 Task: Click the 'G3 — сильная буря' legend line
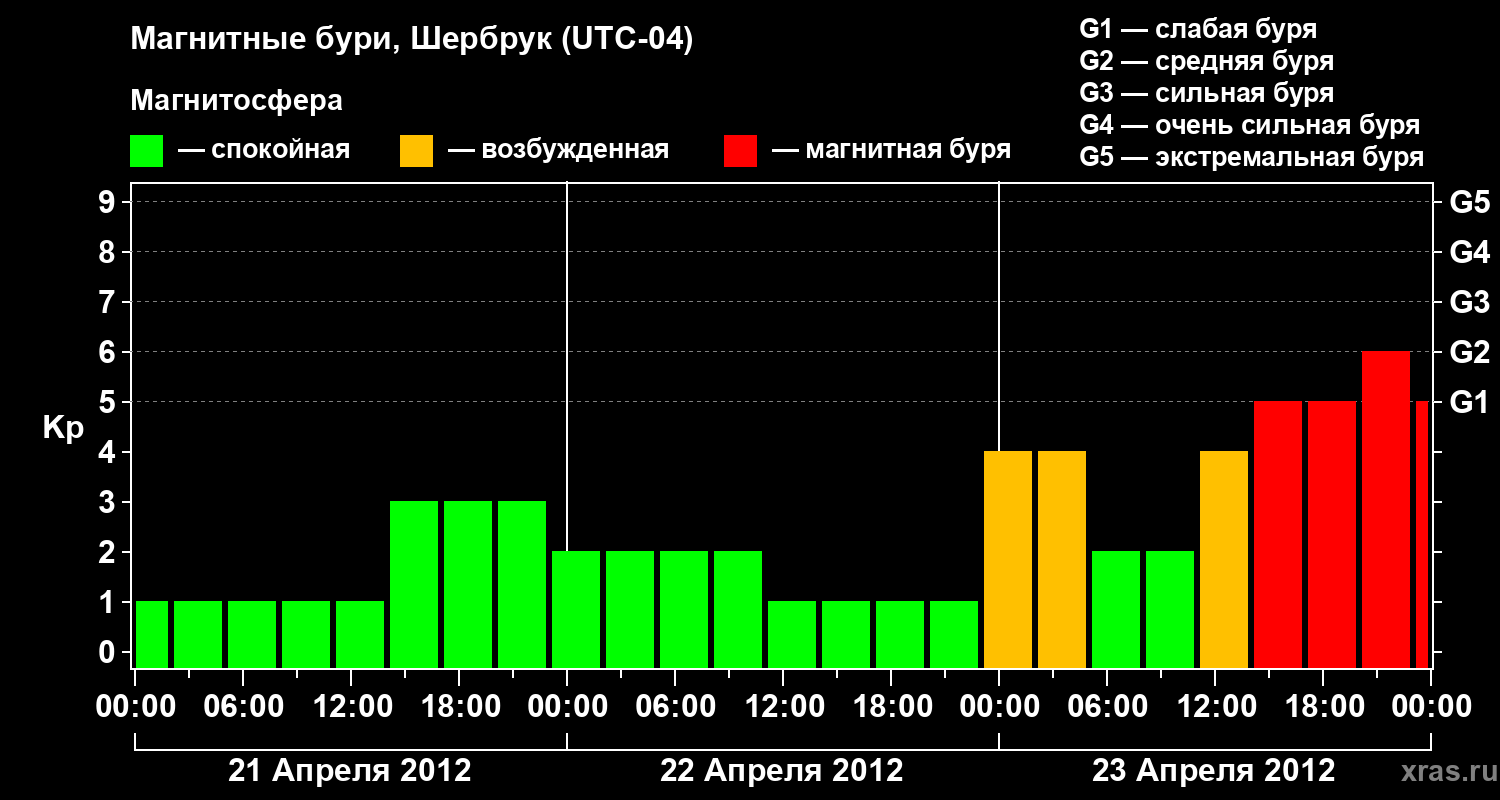[1206, 93]
